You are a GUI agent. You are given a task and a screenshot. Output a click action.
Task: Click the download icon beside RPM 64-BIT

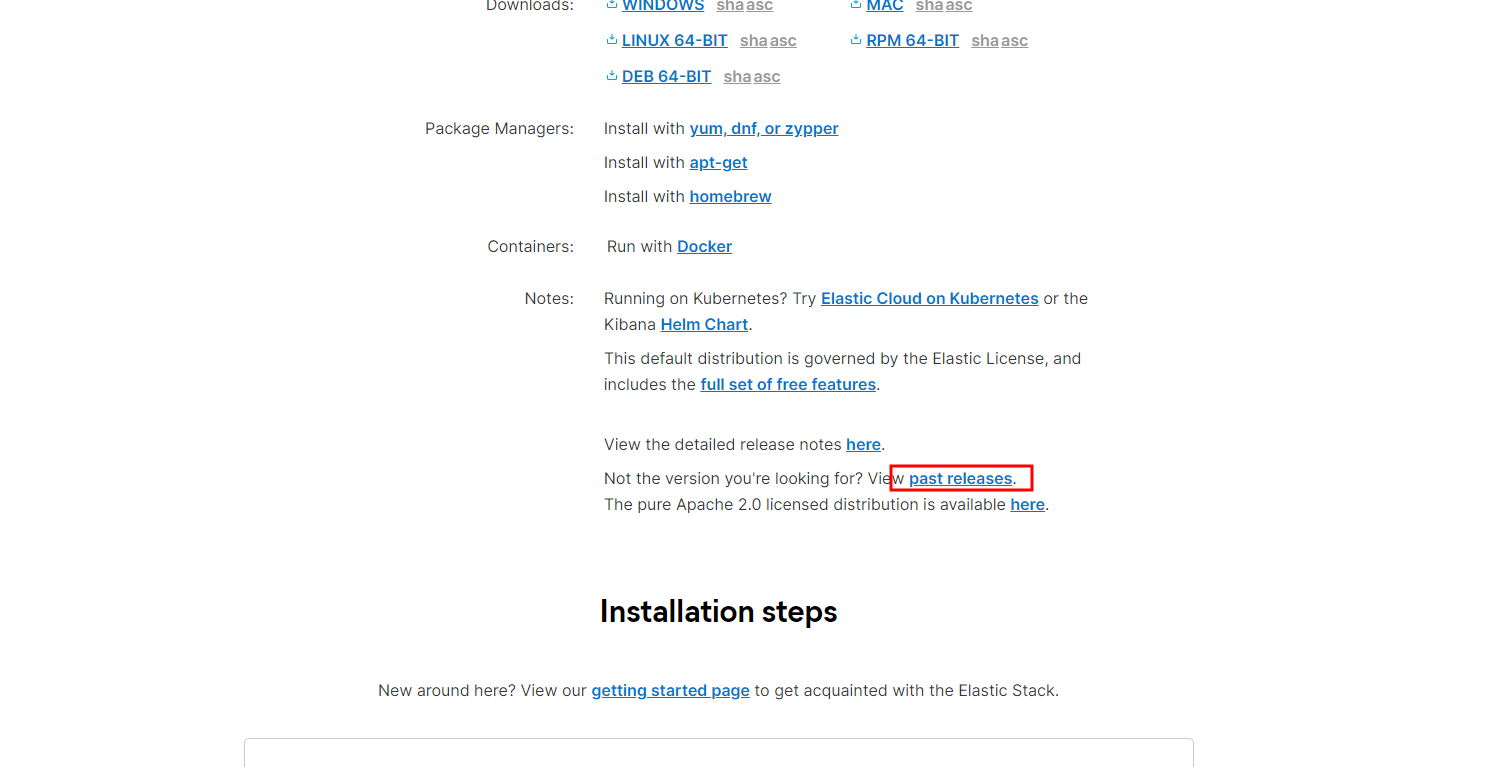(856, 40)
